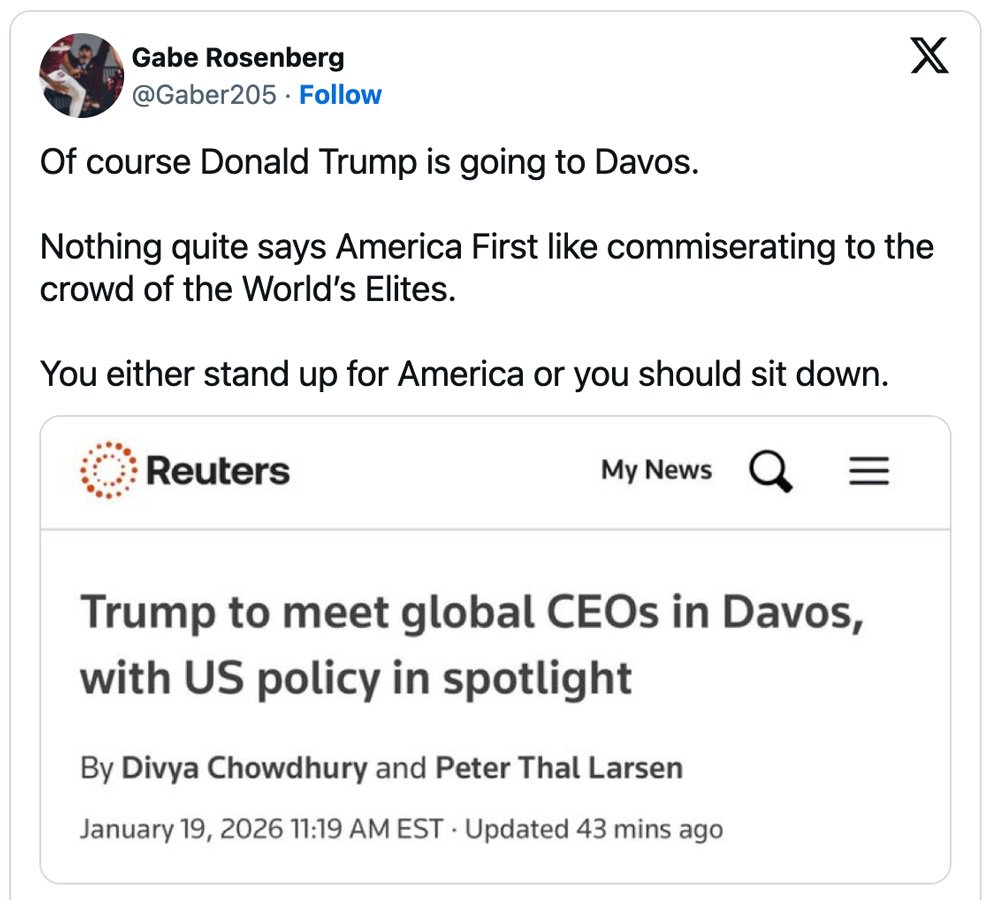Click Gabe Rosenberg's profile avatar
This screenshot has width=990, height=900.
81,76
